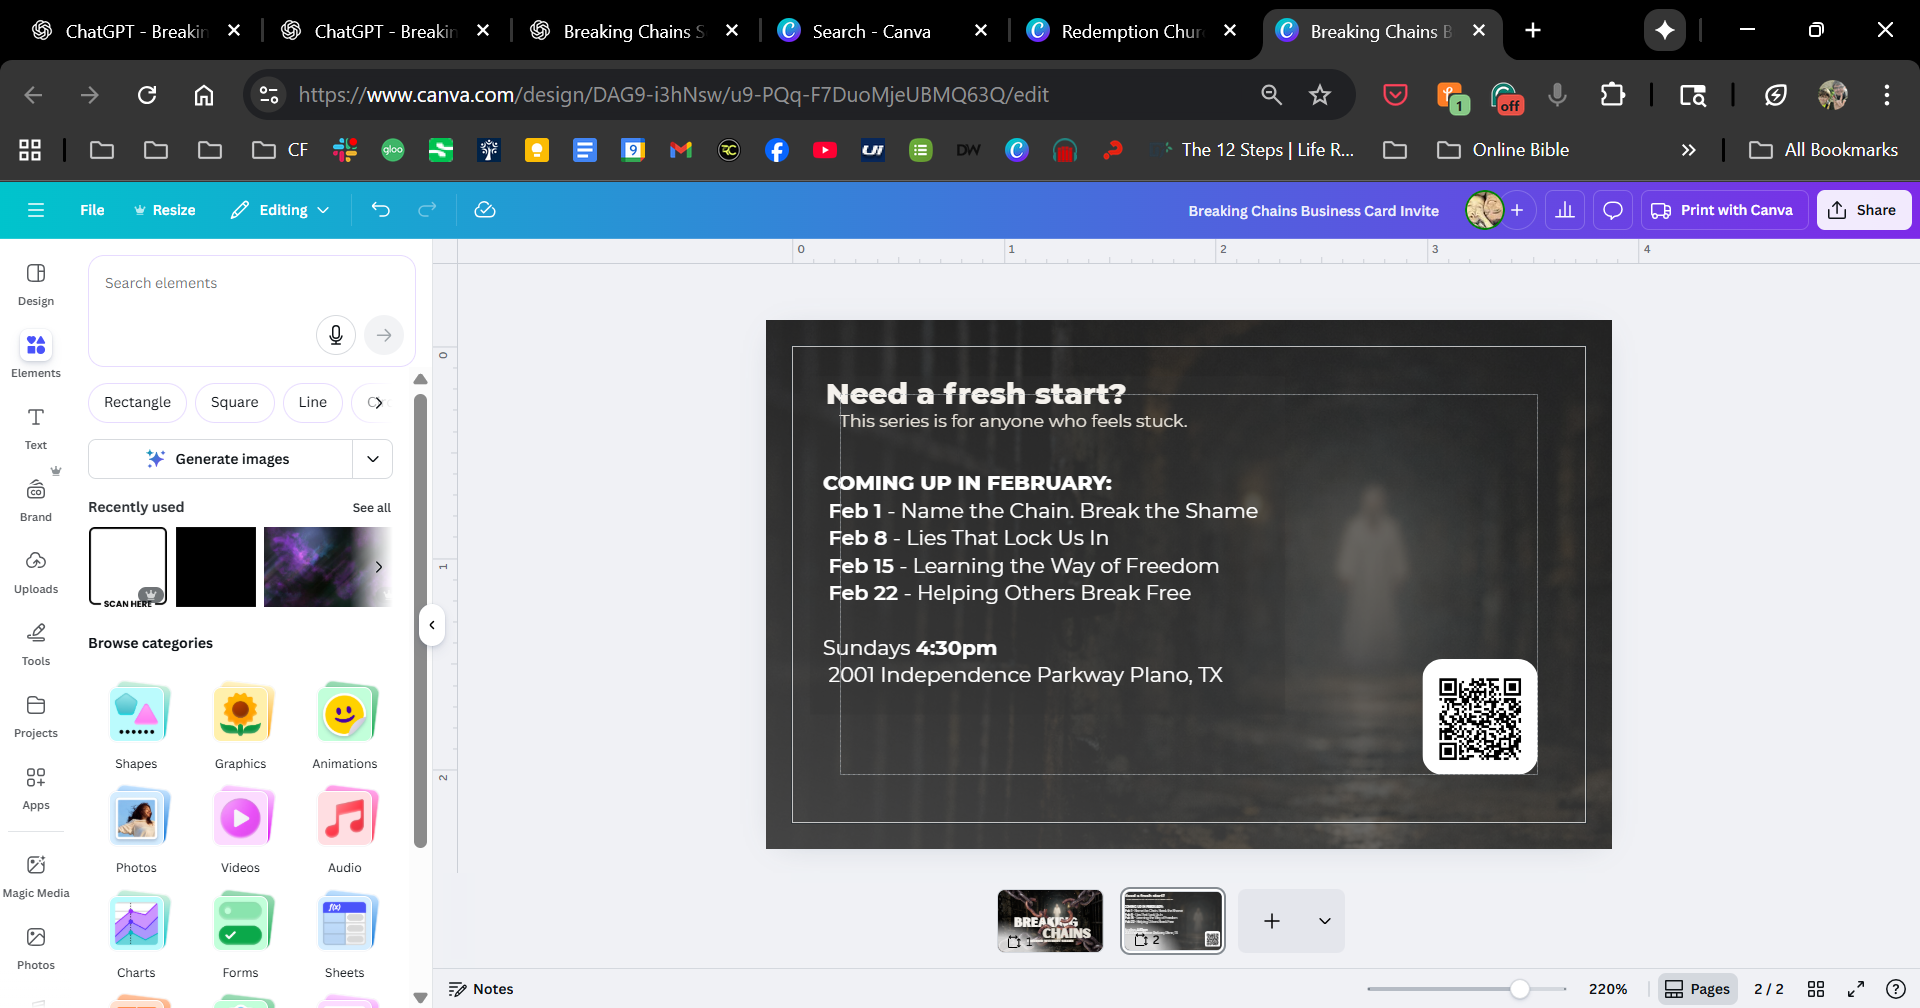Click the undo arrow in toolbar

[381, 210]
